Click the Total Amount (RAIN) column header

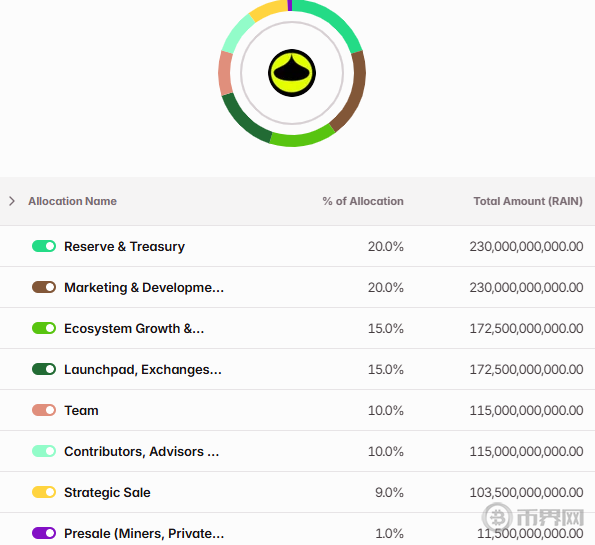[x=528, y=201]
